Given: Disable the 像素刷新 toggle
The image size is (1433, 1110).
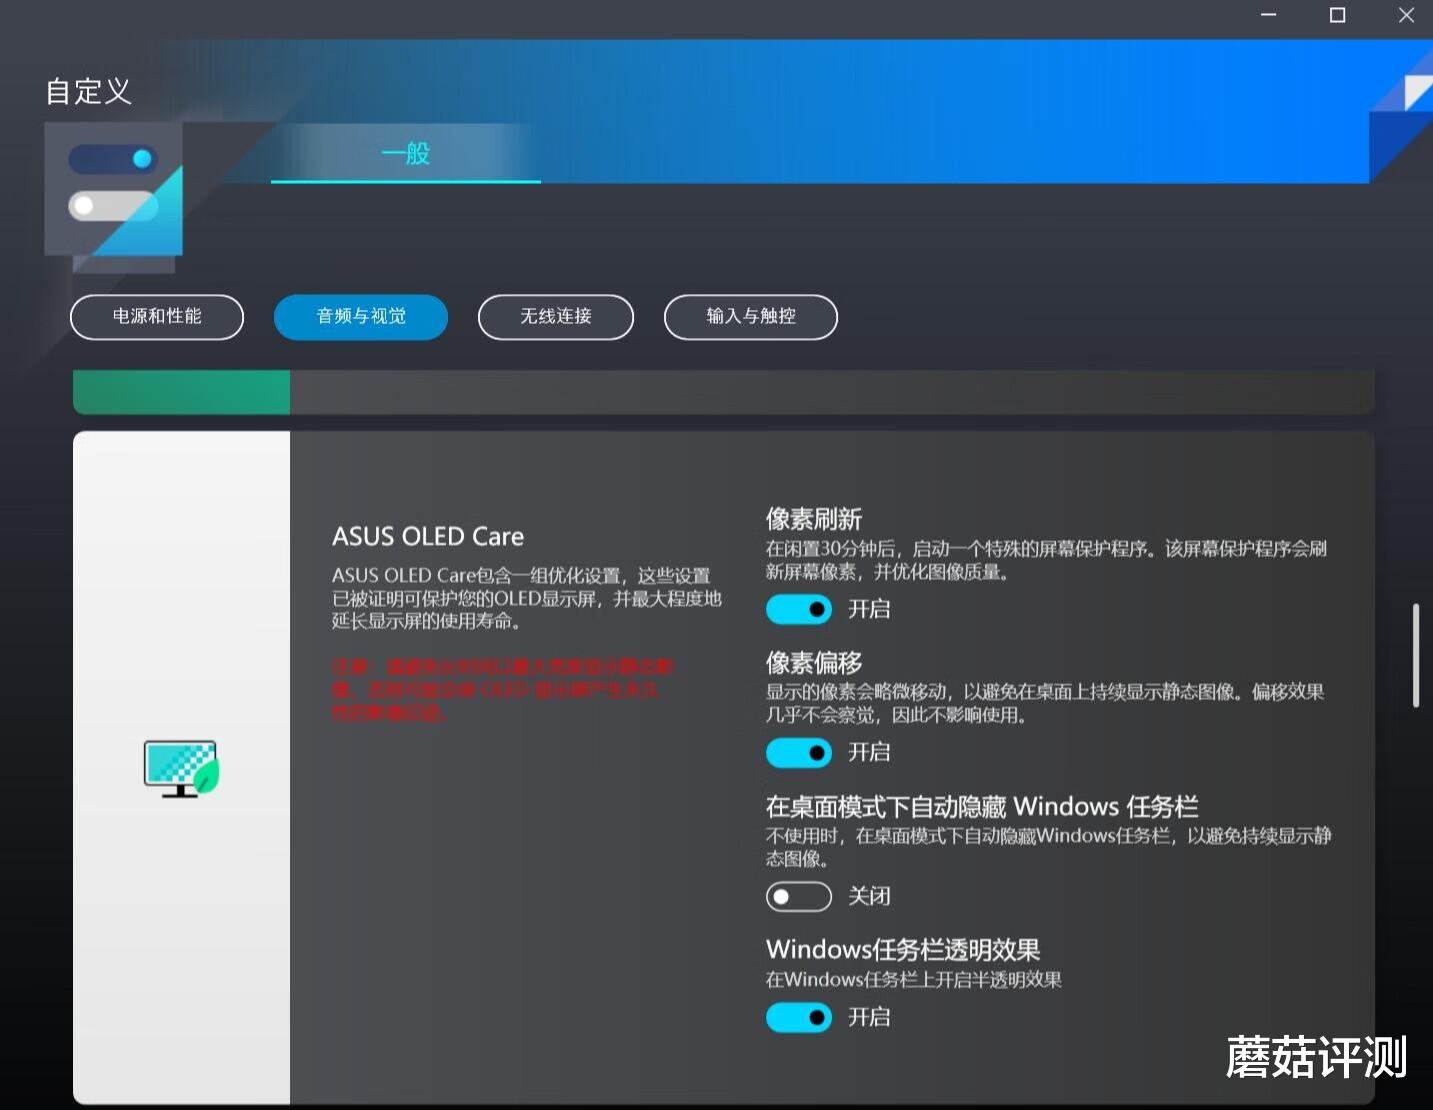Looking at the screenshot, I should (798, 609).
